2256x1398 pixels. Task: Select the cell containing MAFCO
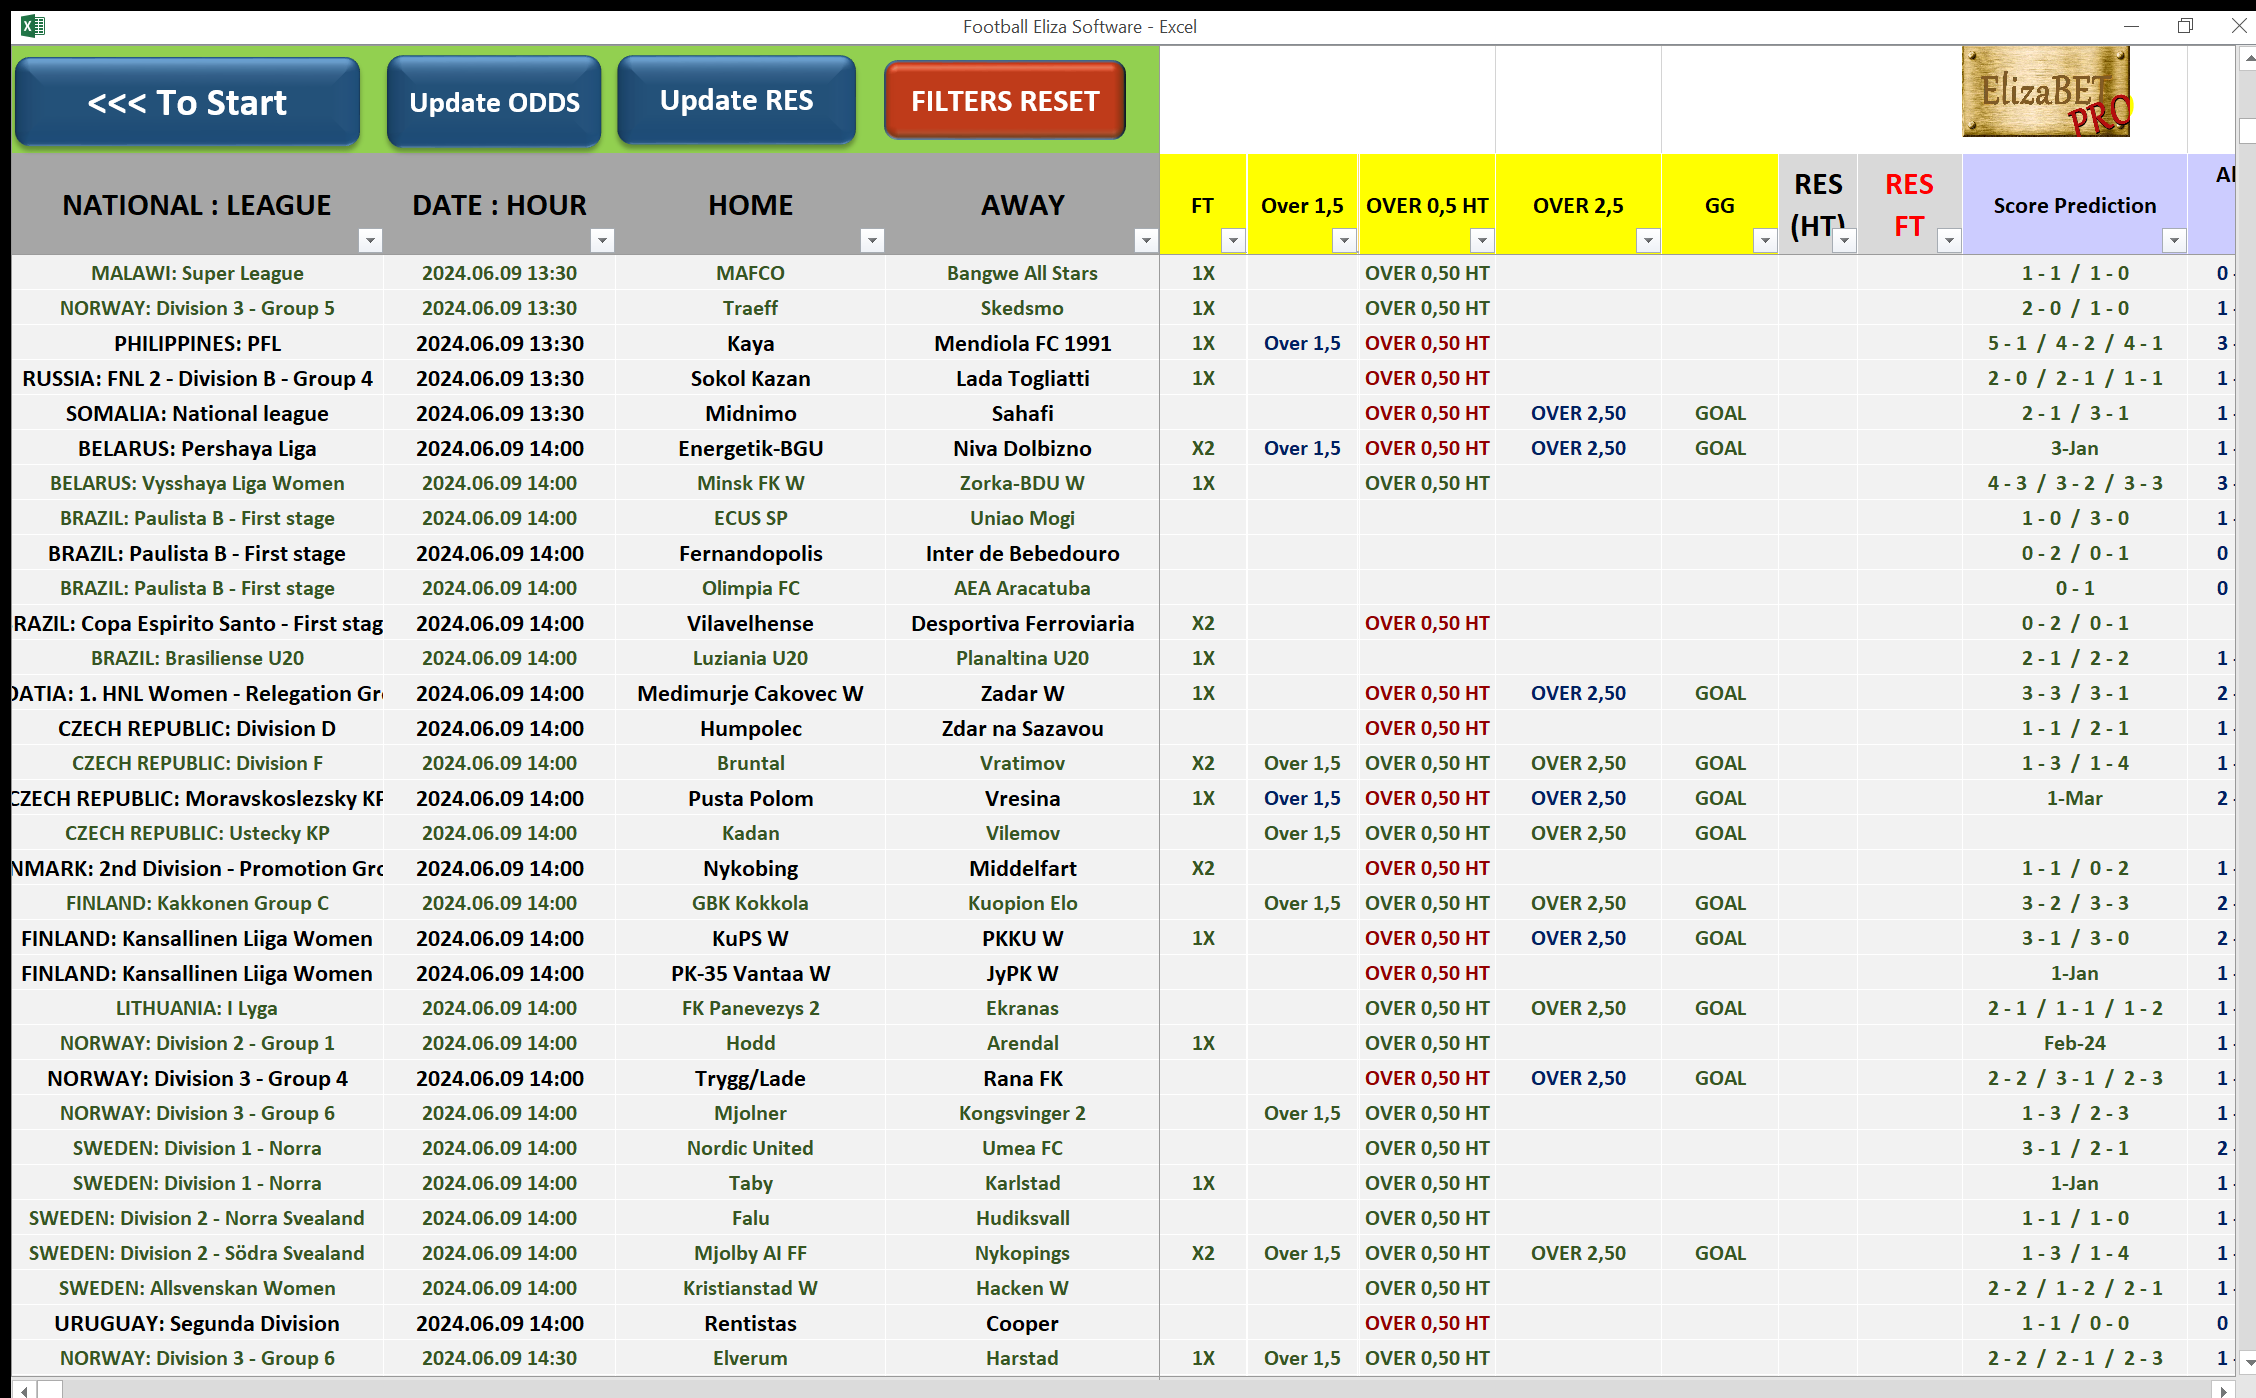click(x=751, y=272)
